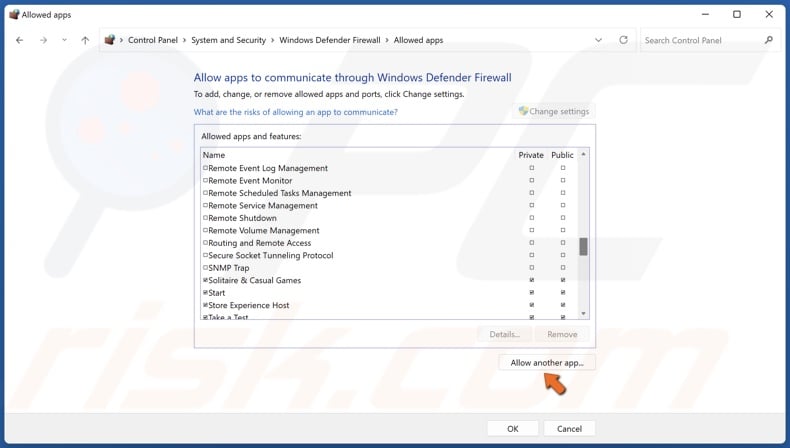This screenshot has width=790, height=448.
Task: Click the Public column header
Action: (562, 155)
